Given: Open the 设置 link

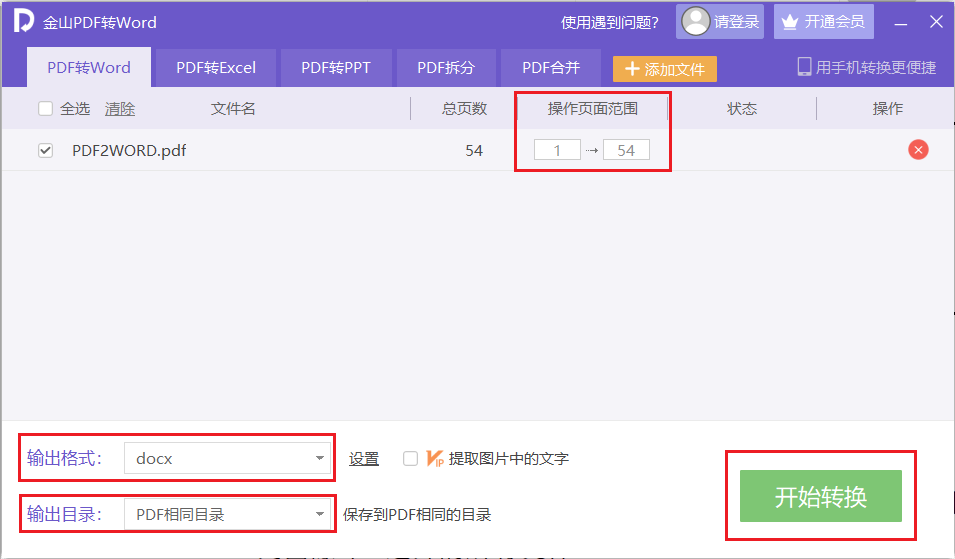Looking at the screenshot, I should pyautogui.click(x=364, y=459).
